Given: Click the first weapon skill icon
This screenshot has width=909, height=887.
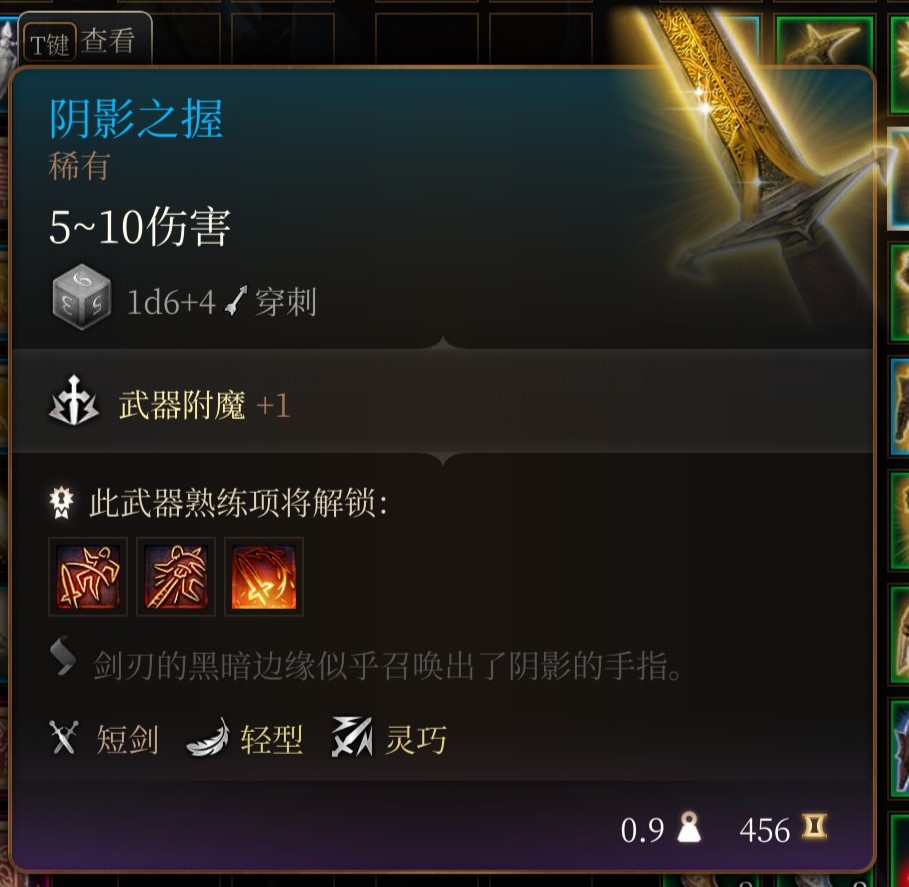Looking at the screenshot, I should pos(88,576).
